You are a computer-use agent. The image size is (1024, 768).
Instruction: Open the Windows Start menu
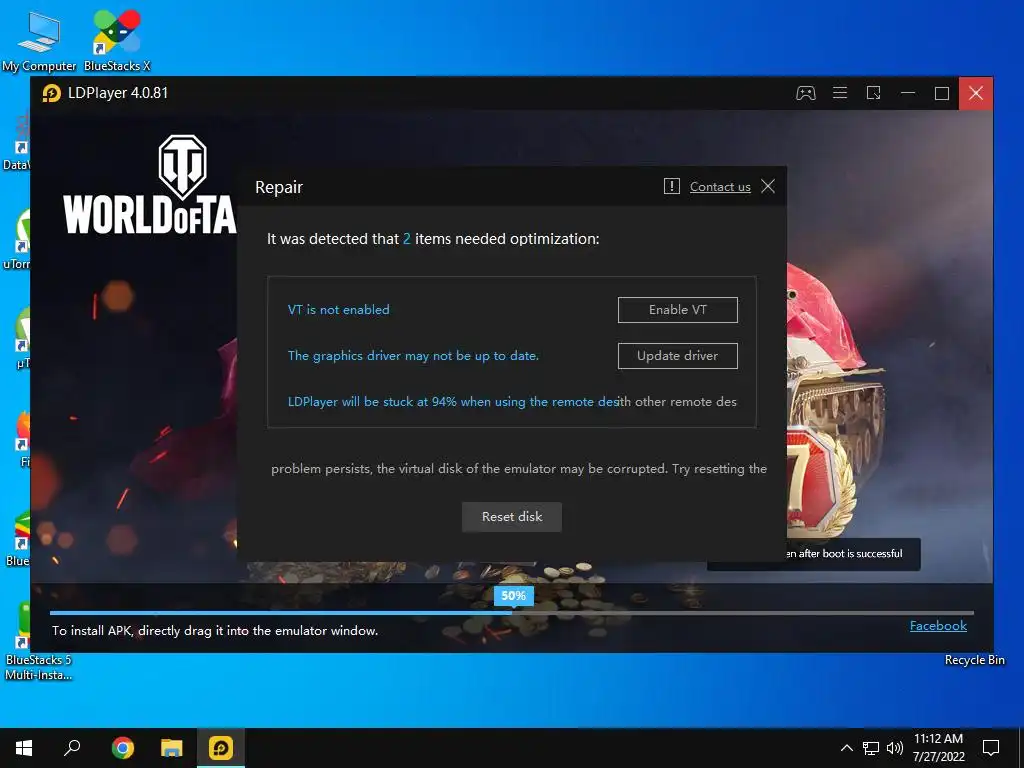coord(24,748)
